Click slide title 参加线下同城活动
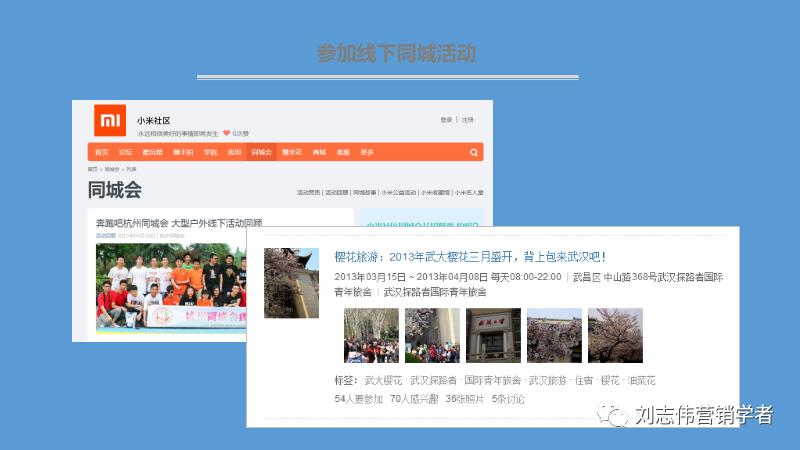 pos(396,53)
